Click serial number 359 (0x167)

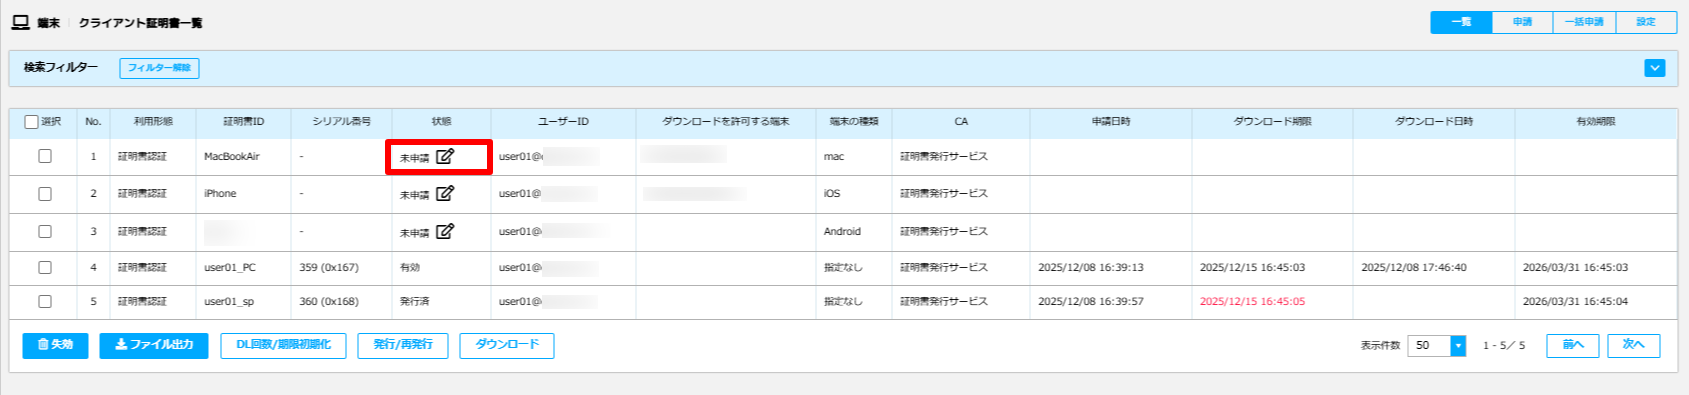click(x=329, y=268)
